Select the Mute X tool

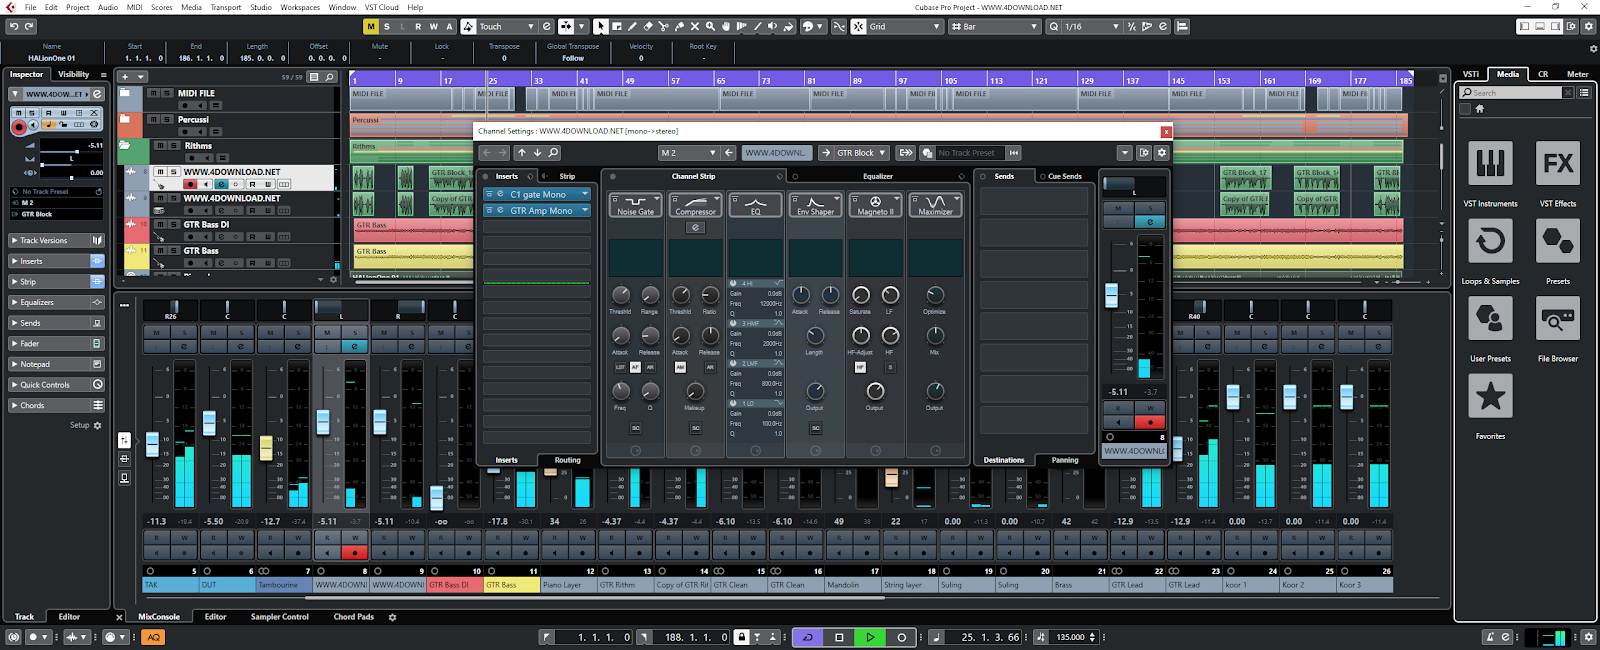tap(695, 27)
